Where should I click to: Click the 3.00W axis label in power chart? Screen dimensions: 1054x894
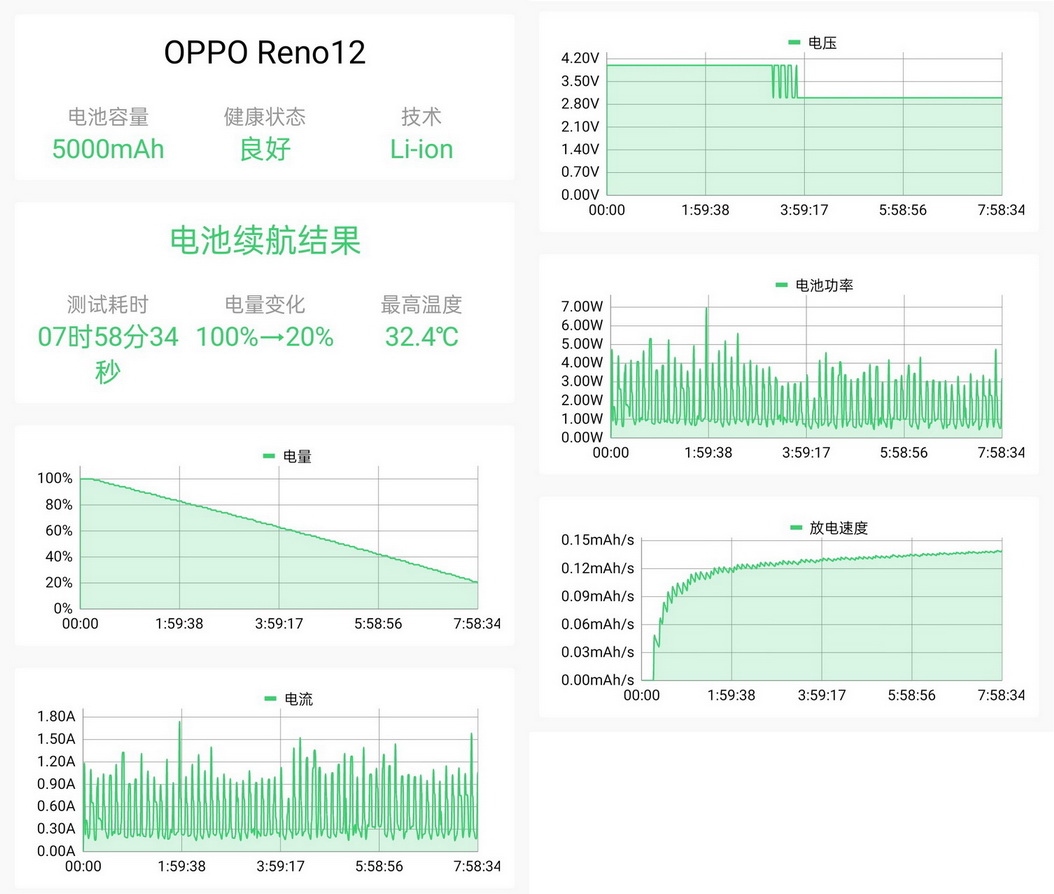pyautogui.click(x=582, y=380)
